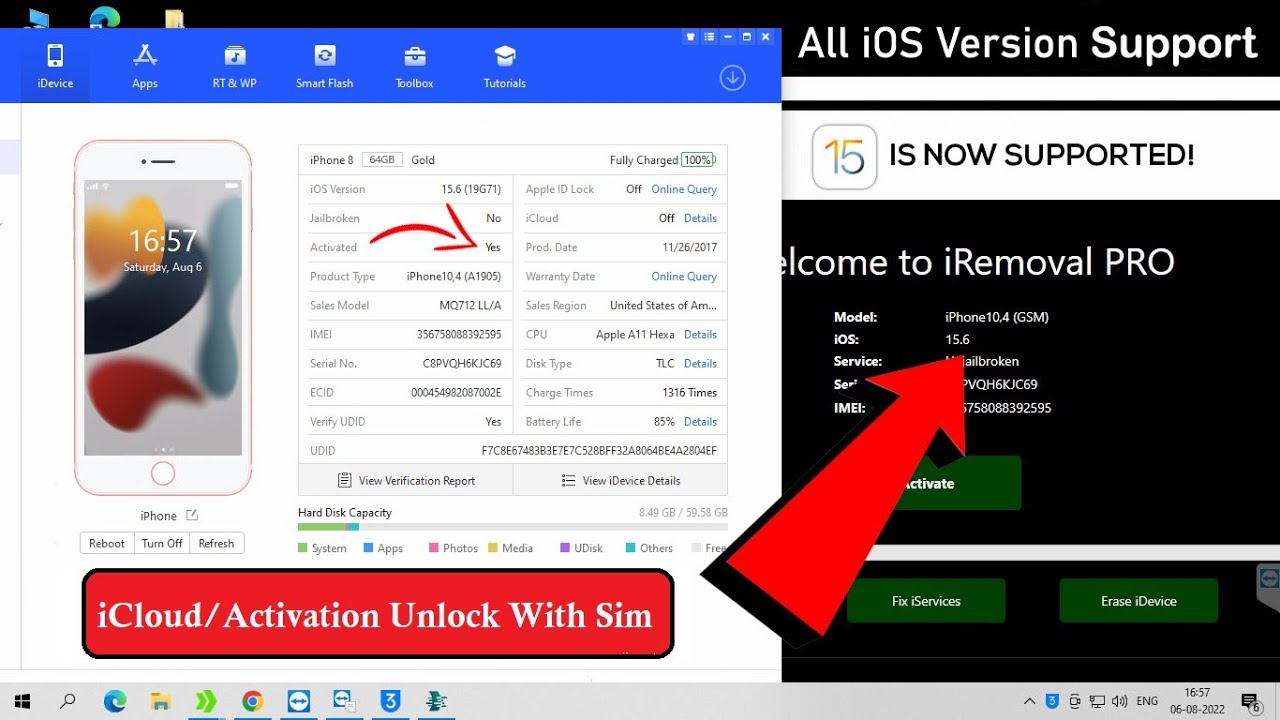The image size is (1280, 720).
Task: Open Disk Type Details link
Action: tap(700, 363)
